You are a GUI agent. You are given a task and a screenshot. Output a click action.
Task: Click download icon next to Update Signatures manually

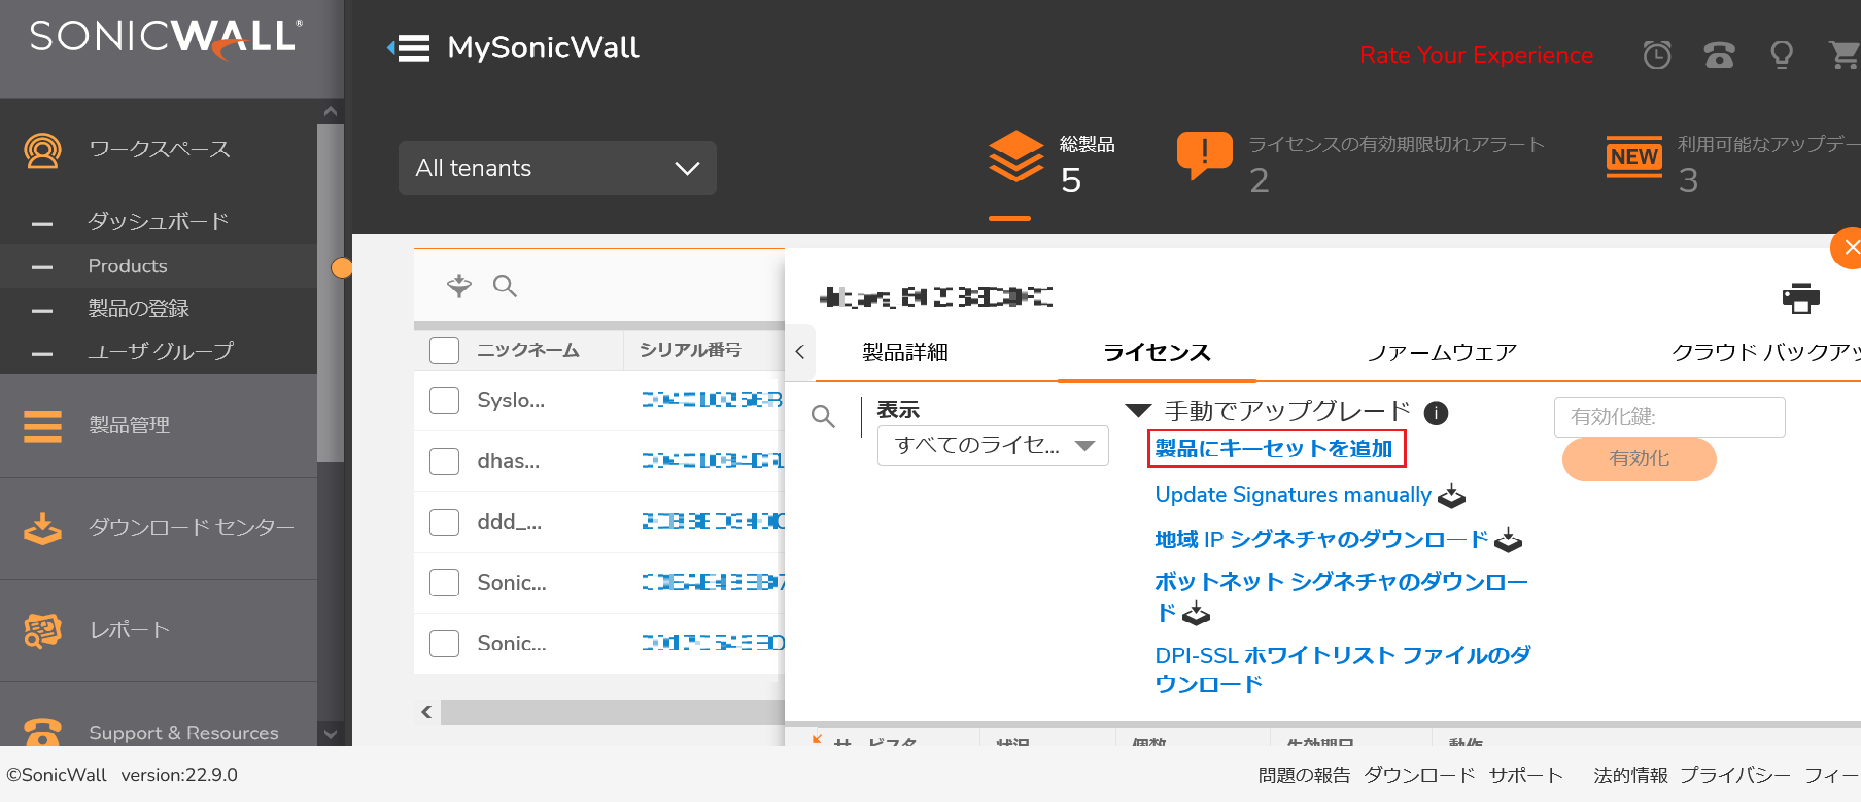[x=1452, y=496]
